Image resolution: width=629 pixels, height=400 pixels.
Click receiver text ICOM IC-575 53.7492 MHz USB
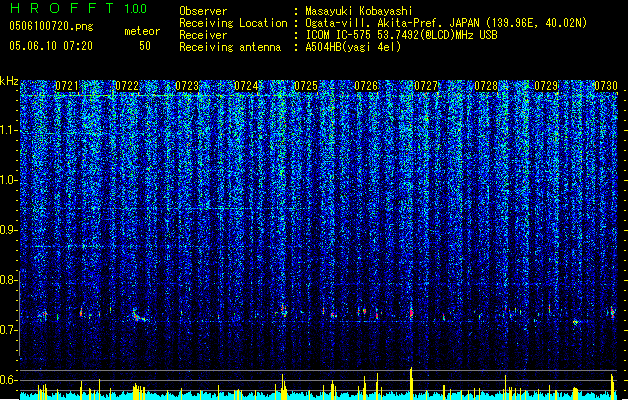point(401,35)
